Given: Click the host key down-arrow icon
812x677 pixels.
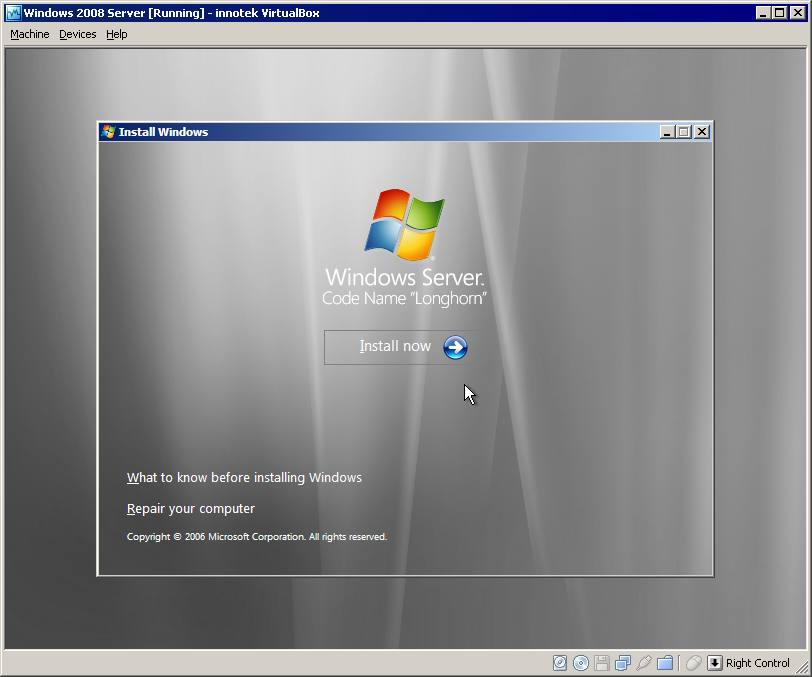Looking at the screenshot, I should [715, 663].
